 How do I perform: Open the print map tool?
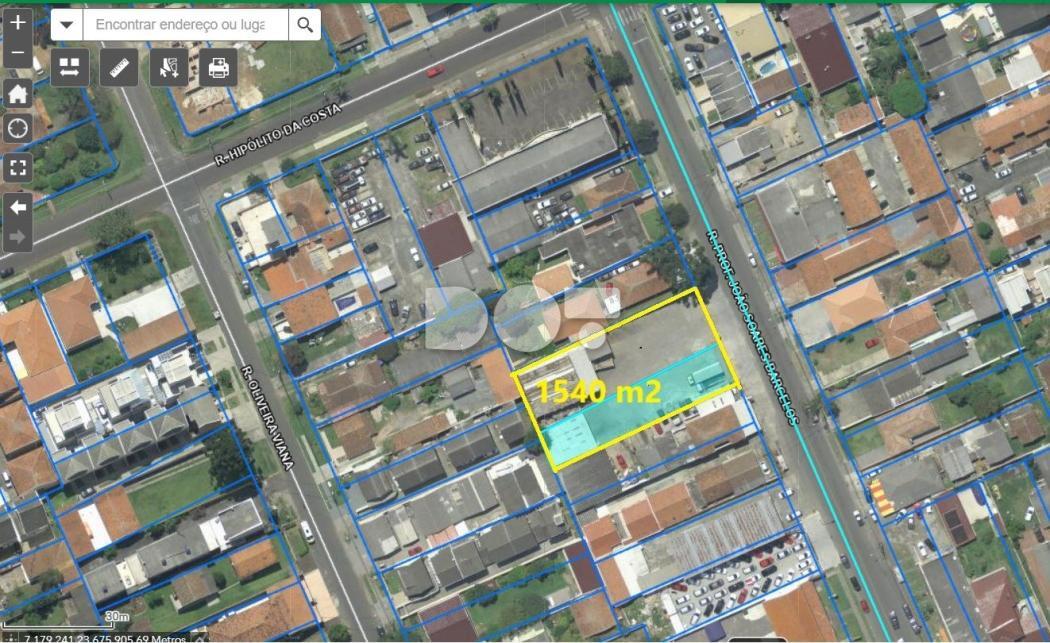(218, 67)
